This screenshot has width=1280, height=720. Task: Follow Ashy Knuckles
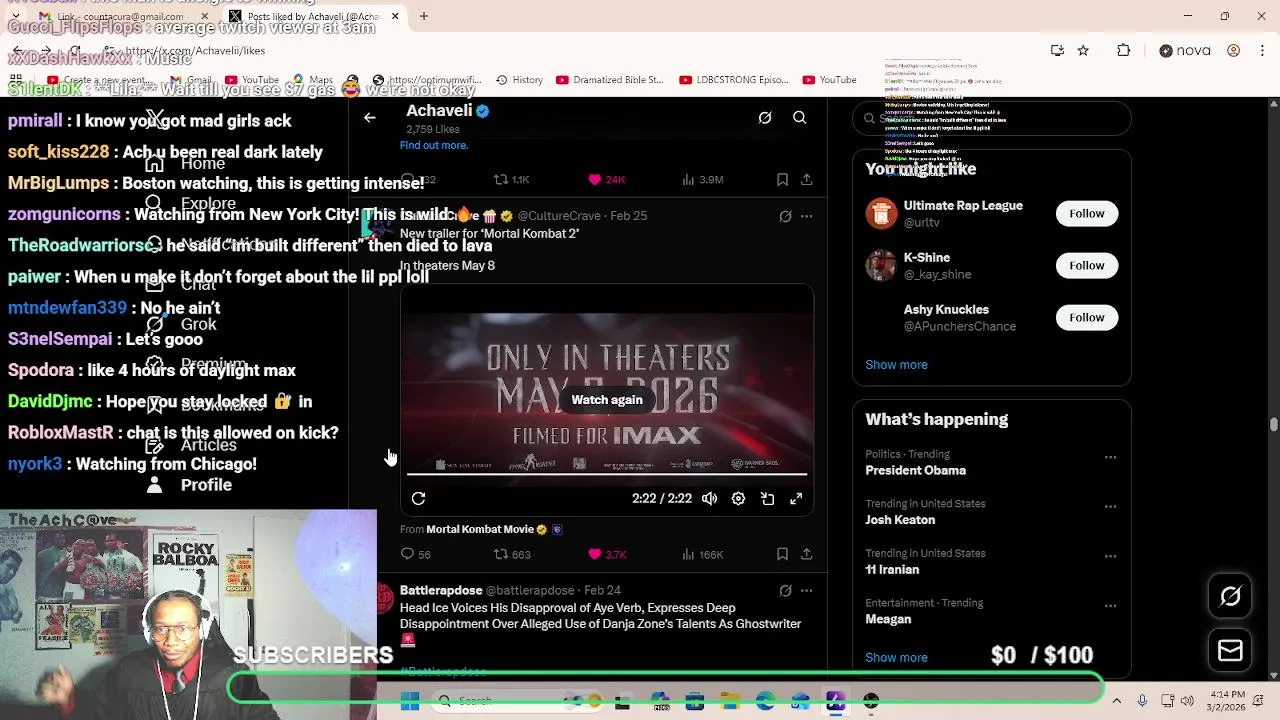(x=1087, y=317)
